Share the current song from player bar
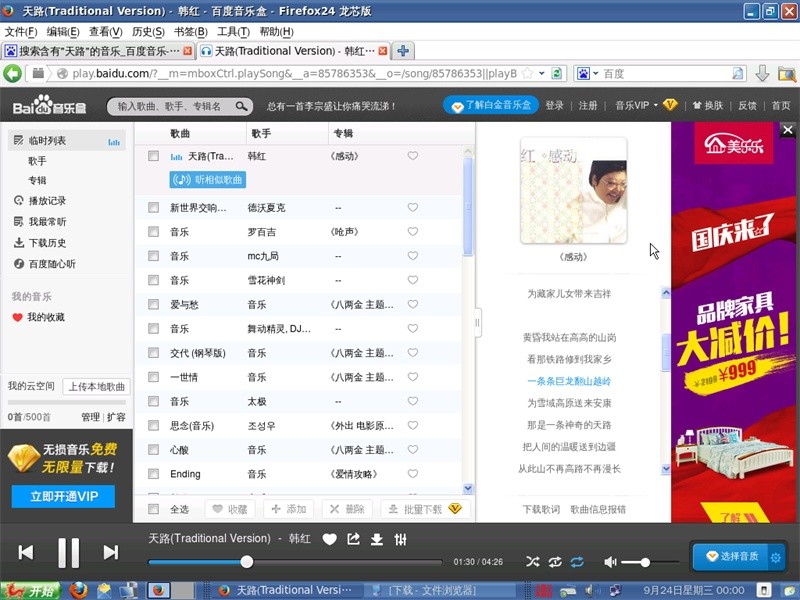 (354, 539)
